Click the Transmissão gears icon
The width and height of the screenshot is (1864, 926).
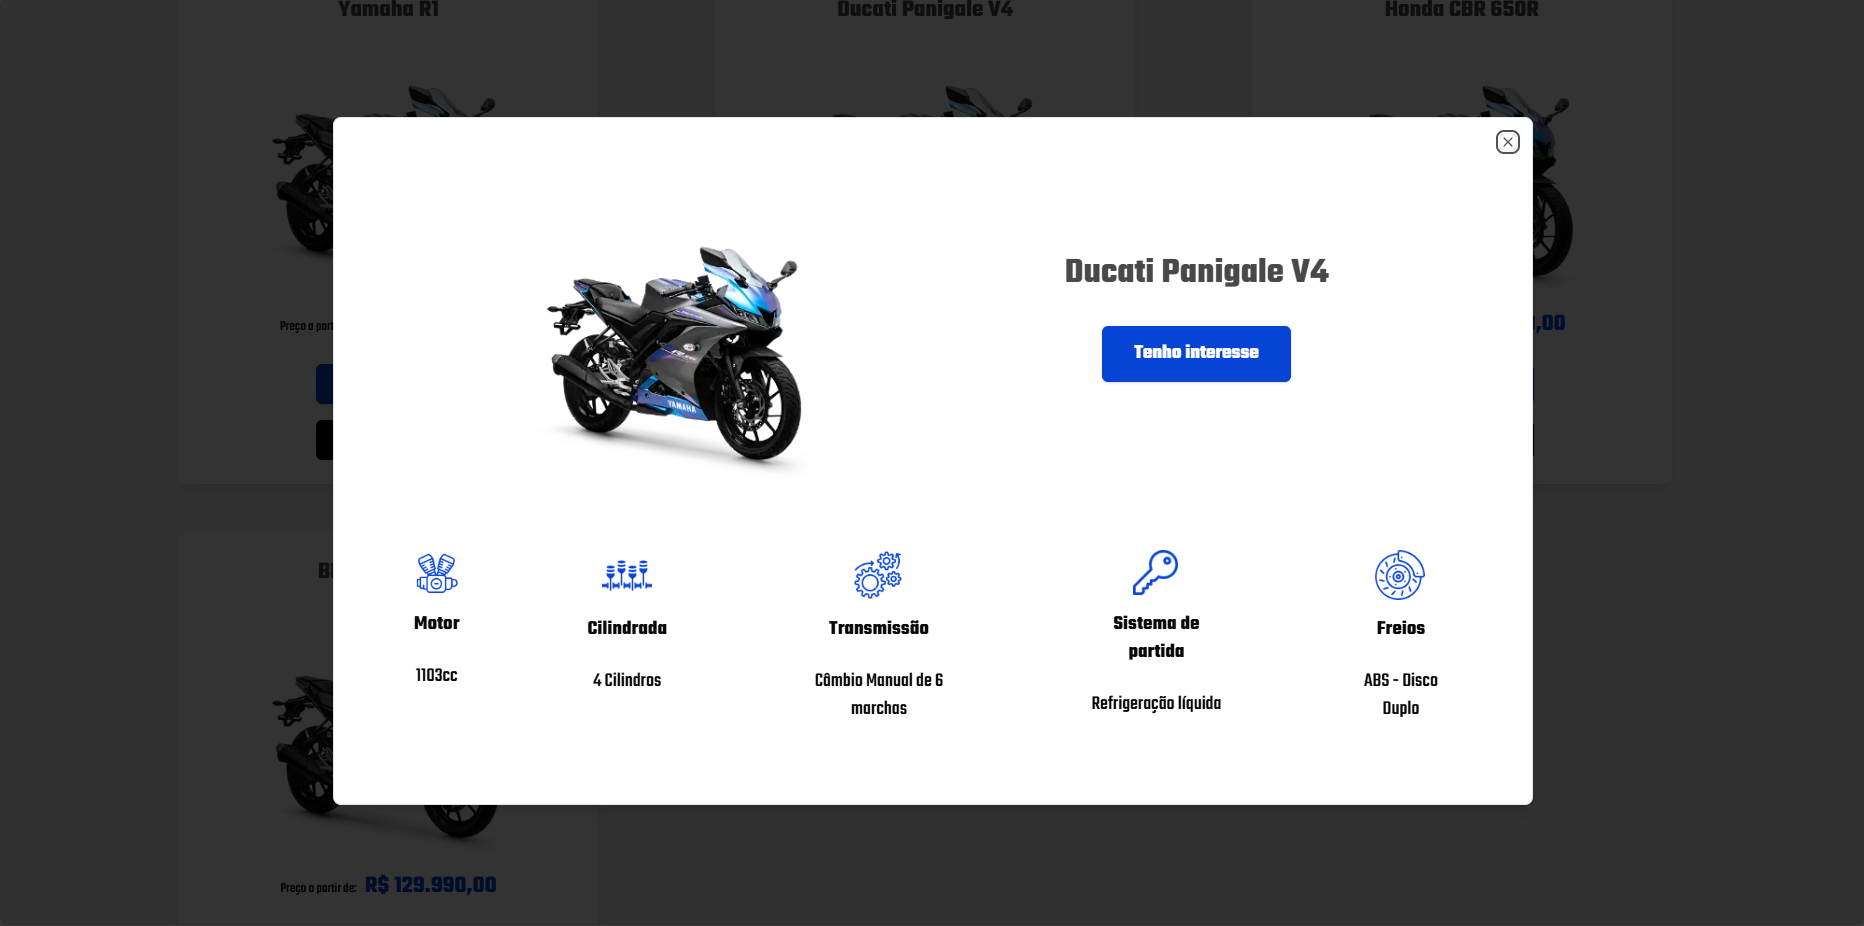pos(878,575)
